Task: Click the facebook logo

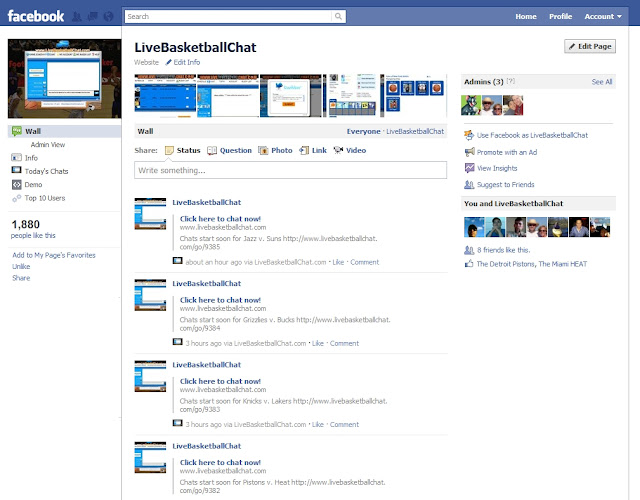Action: point(36,16)
